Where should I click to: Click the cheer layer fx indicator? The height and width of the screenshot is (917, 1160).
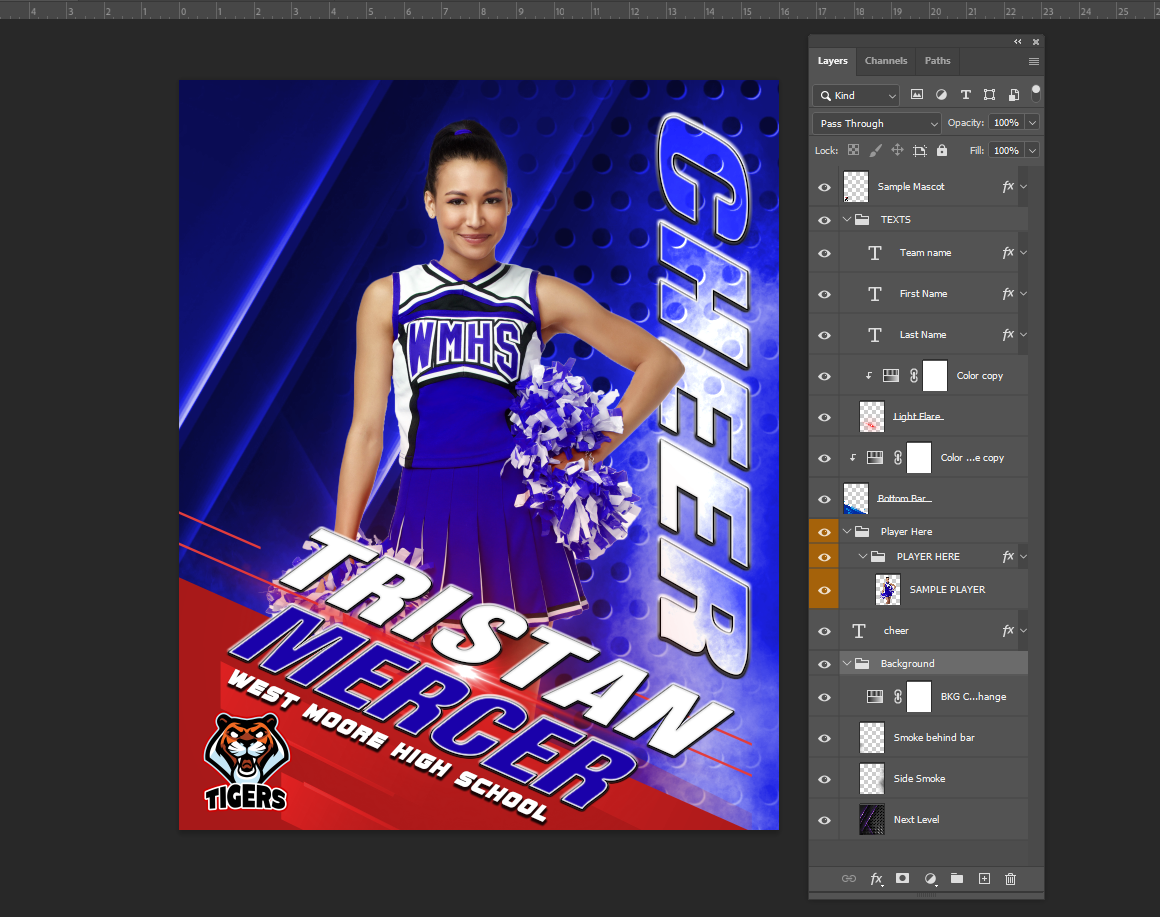1008,630
